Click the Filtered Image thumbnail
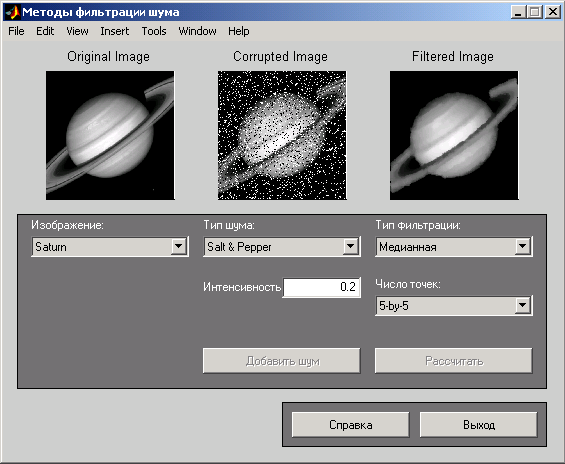Viewport: 565px width, 464px height. pyautogui.click(x=454, y=135)
